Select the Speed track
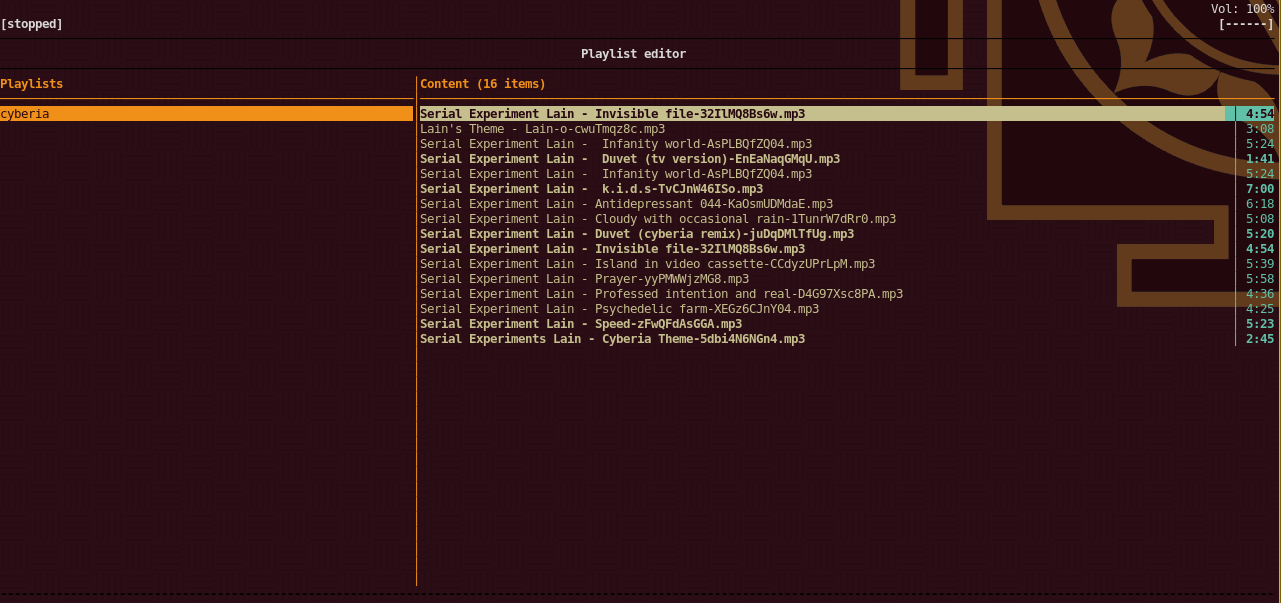 pos(847,324)
